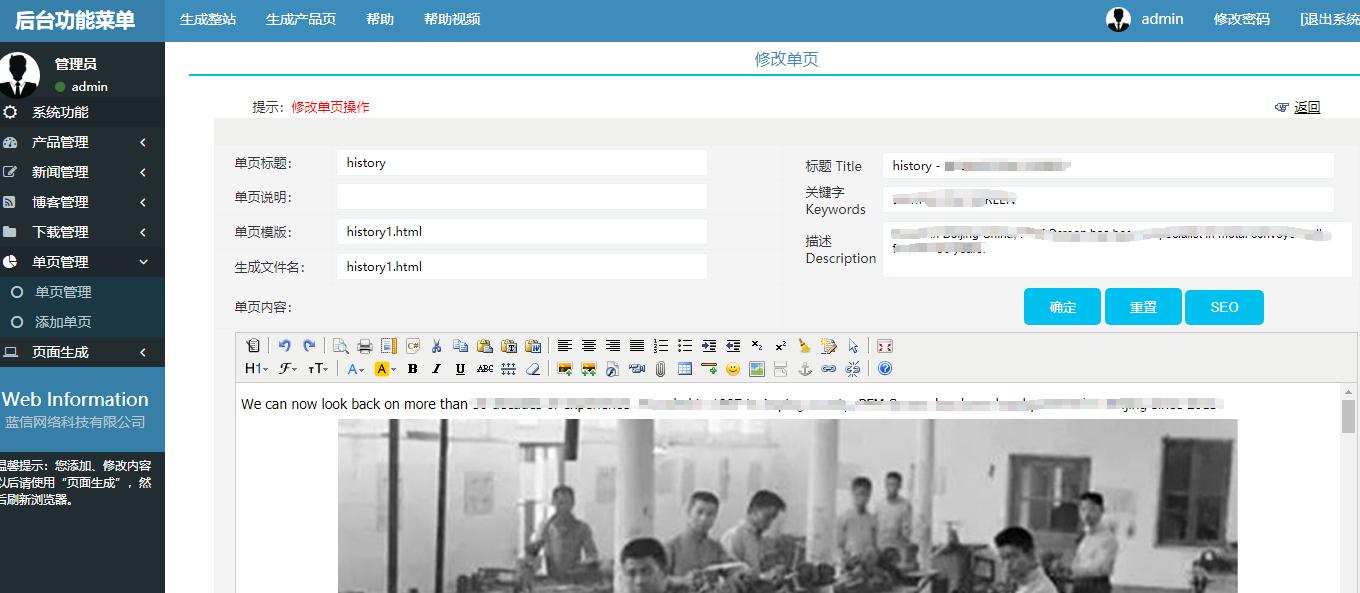This screenshot has height=593, width=1360.
Task: Insert a table using the table icon
Action: pos(685,369)
